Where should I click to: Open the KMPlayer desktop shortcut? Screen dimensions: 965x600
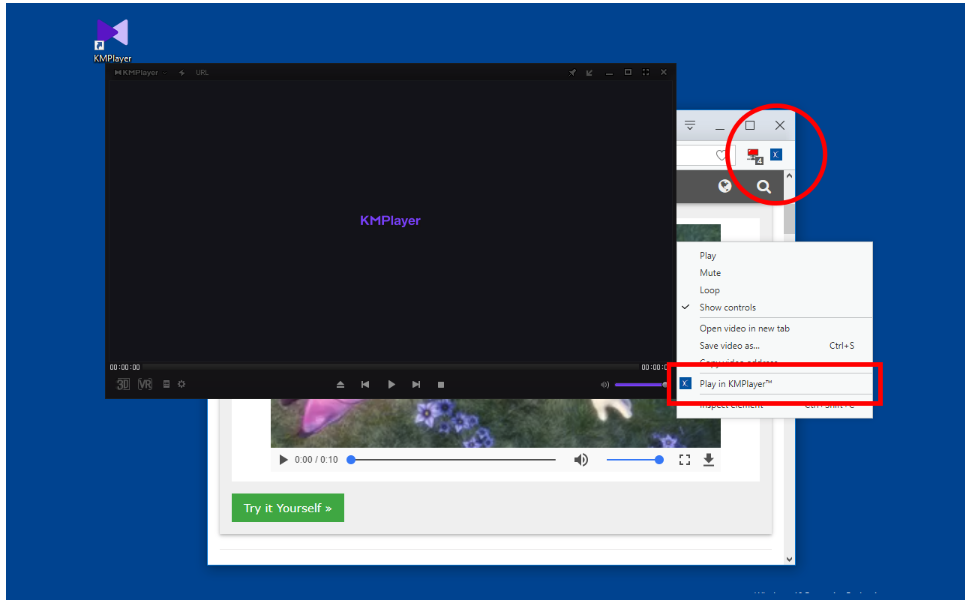(113, 41)
